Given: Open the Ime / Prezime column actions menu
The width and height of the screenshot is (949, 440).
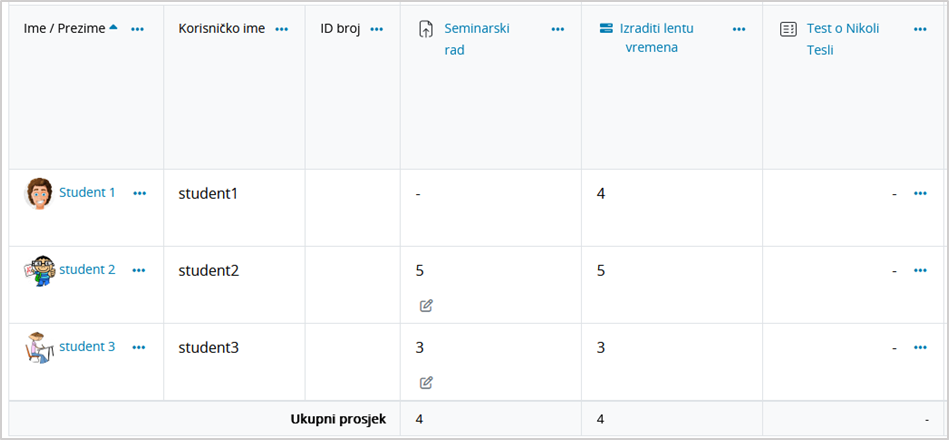Looking at the screenshot, I should tap(138, 29).
